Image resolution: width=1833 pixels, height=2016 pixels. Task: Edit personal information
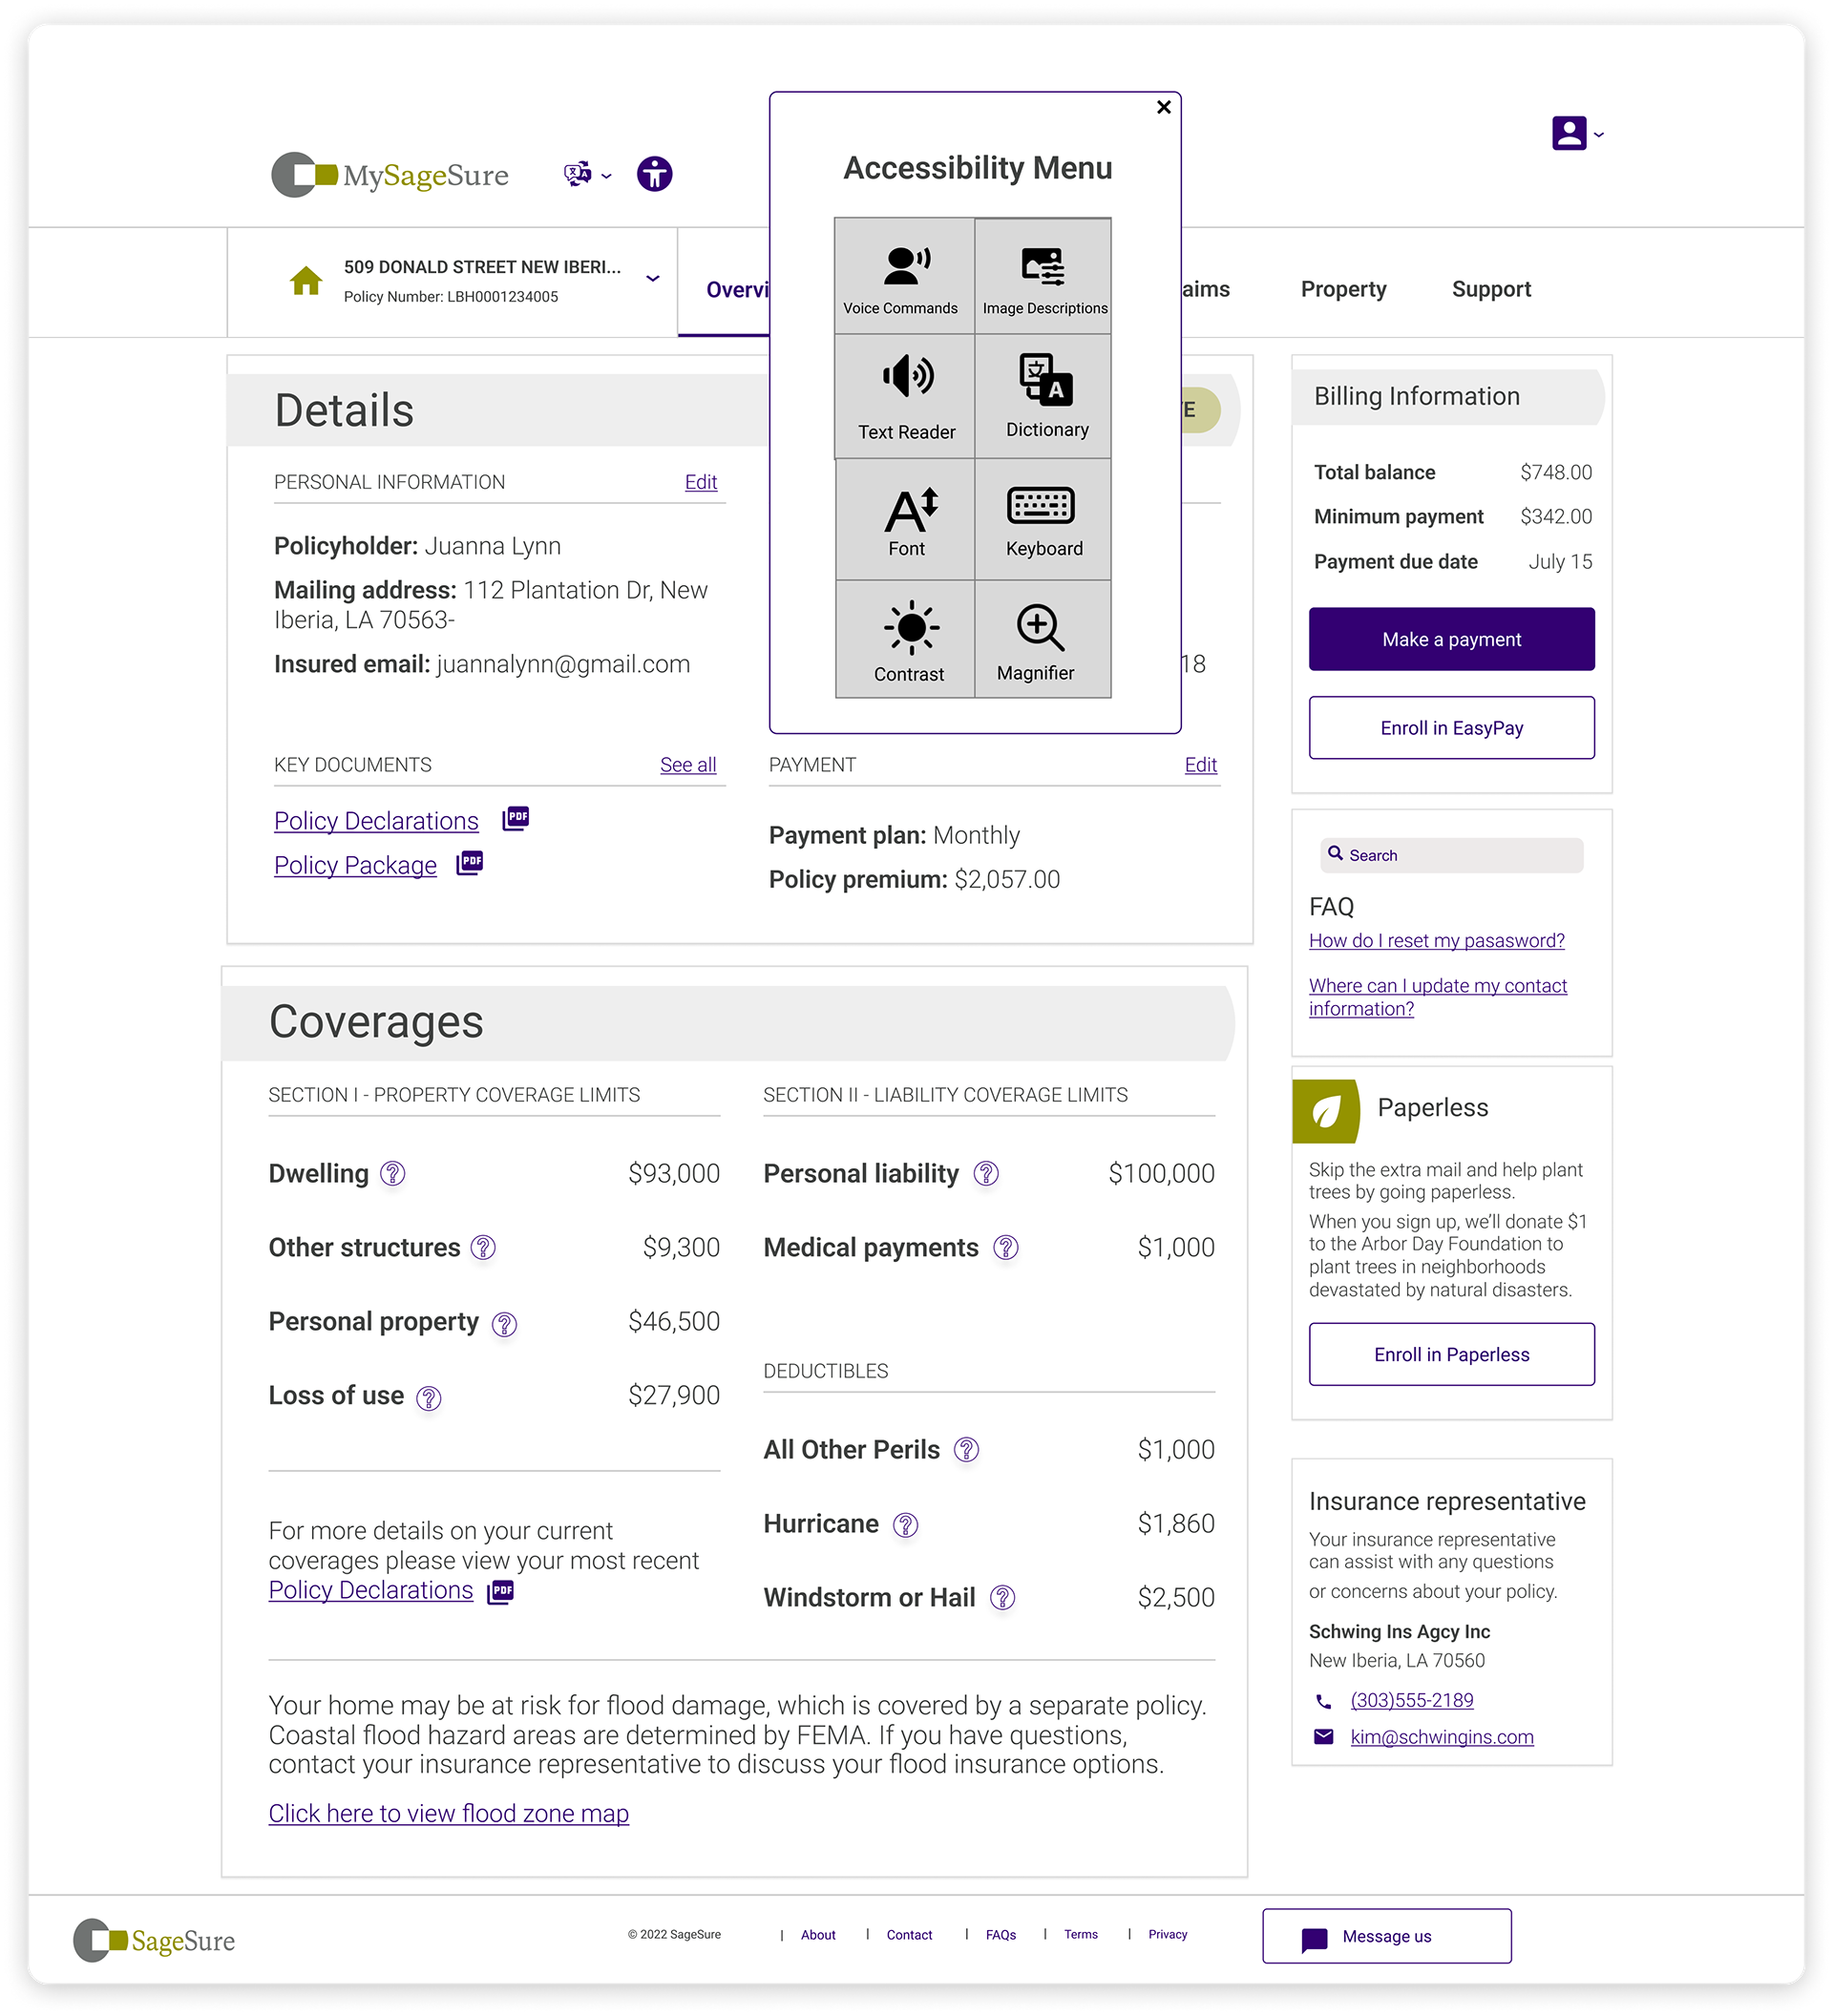[700, 482]
